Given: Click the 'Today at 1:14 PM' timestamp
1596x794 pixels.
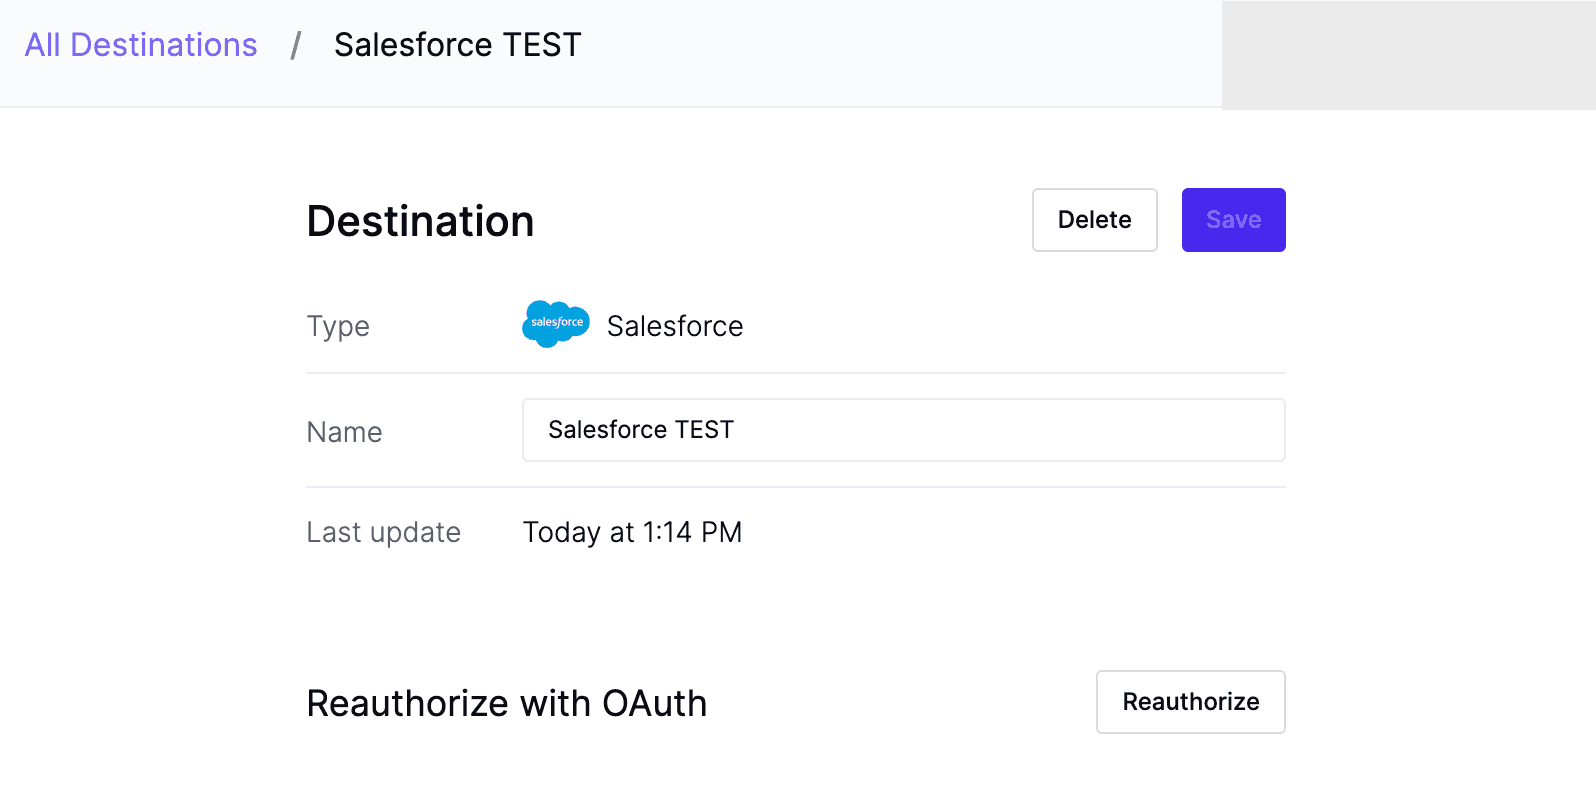Looking at the screenshot, I should pos(632,532).
